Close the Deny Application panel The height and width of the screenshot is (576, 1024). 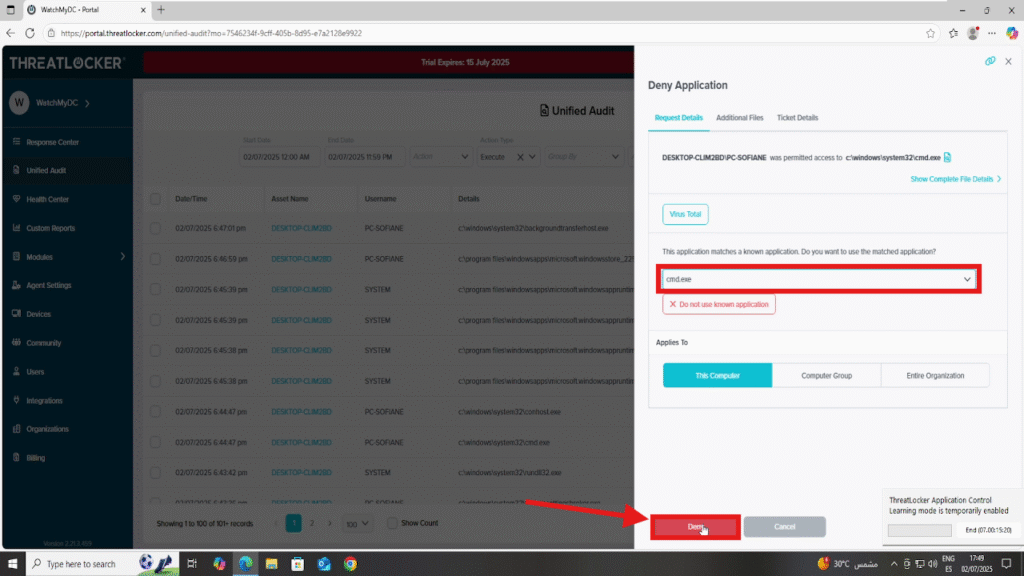[1008, 61]
